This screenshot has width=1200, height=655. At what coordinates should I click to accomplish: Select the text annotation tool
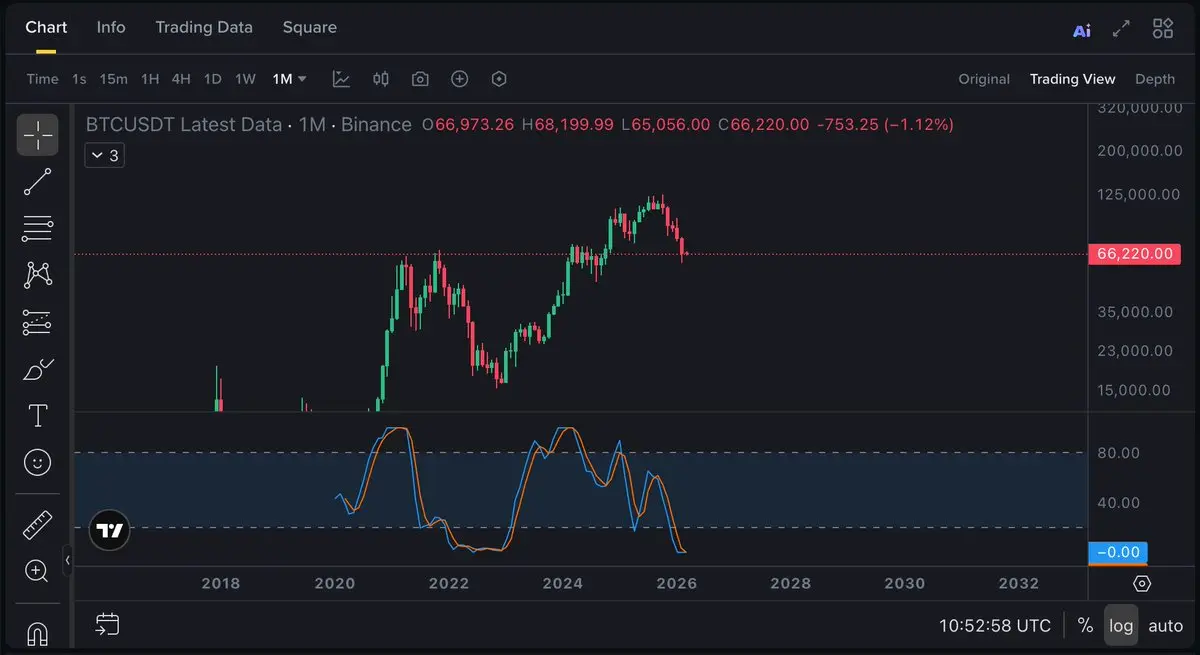pos(37,415)
